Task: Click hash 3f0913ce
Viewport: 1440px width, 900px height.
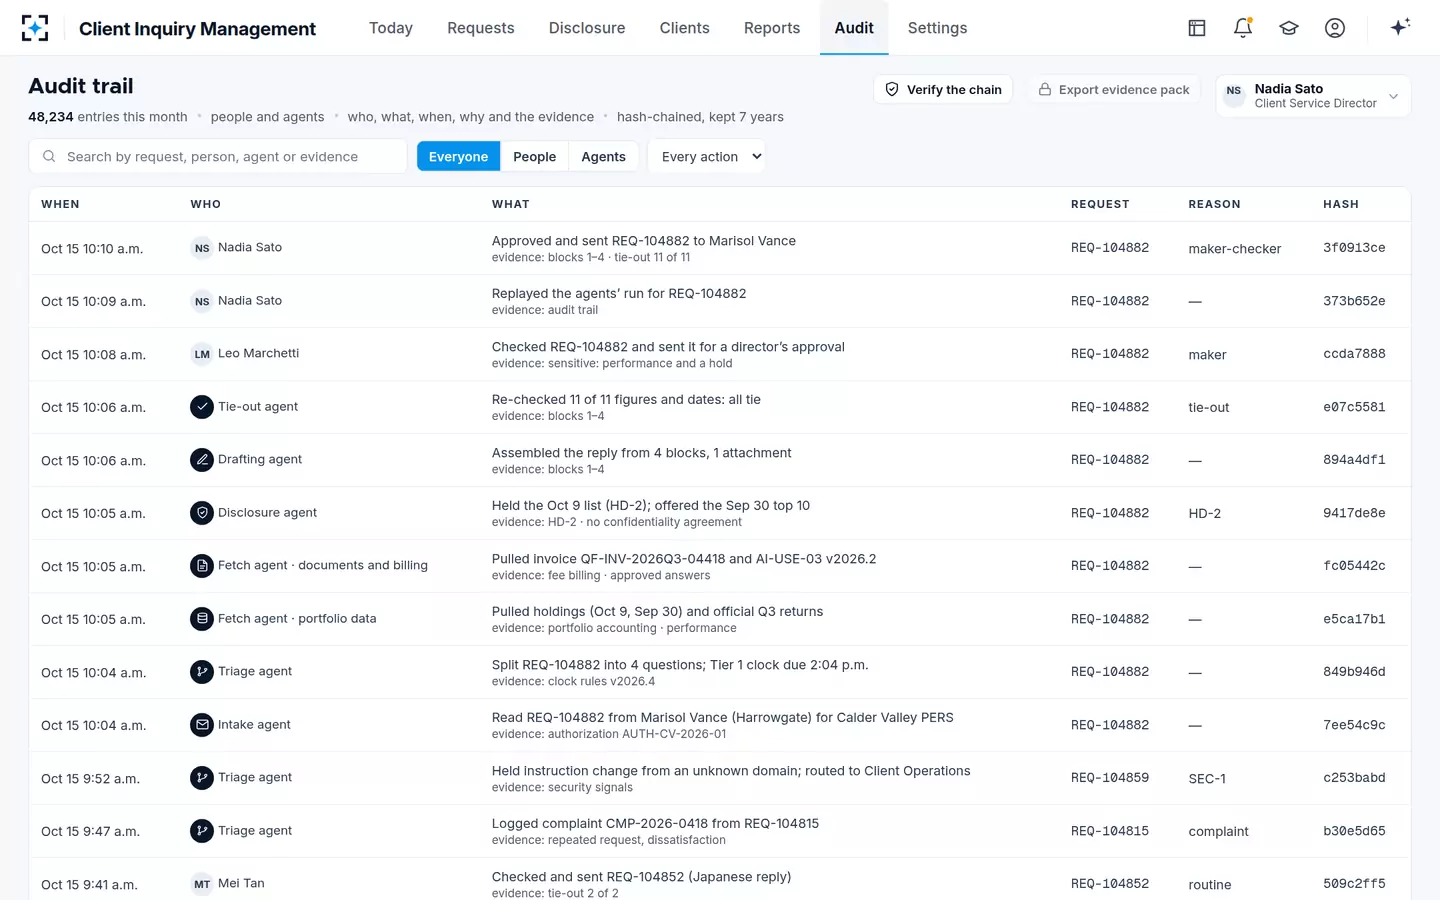Action: pyautogui.click(x=1354, y=248)
